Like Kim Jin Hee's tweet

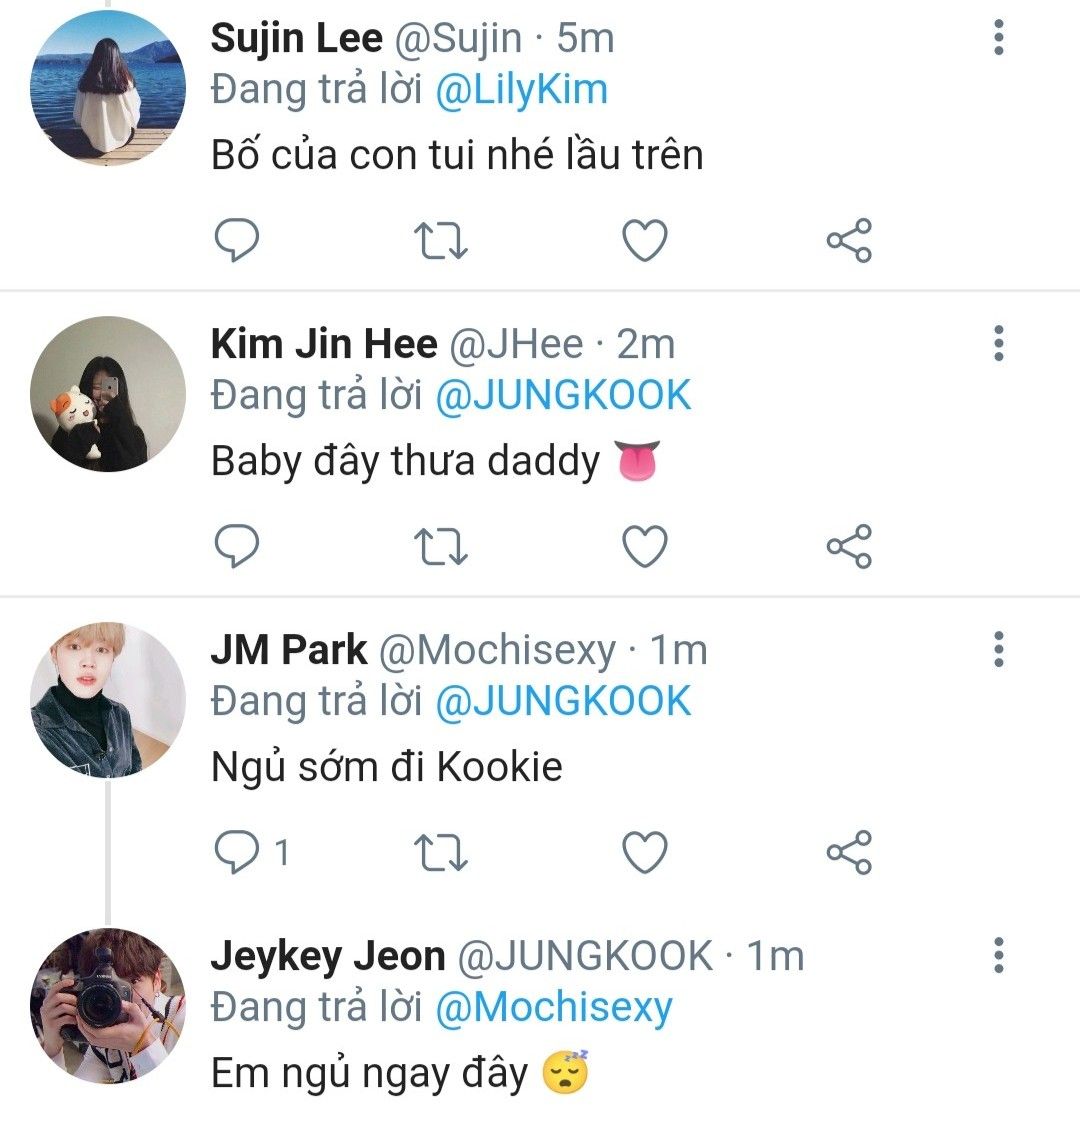coord(645,546)
